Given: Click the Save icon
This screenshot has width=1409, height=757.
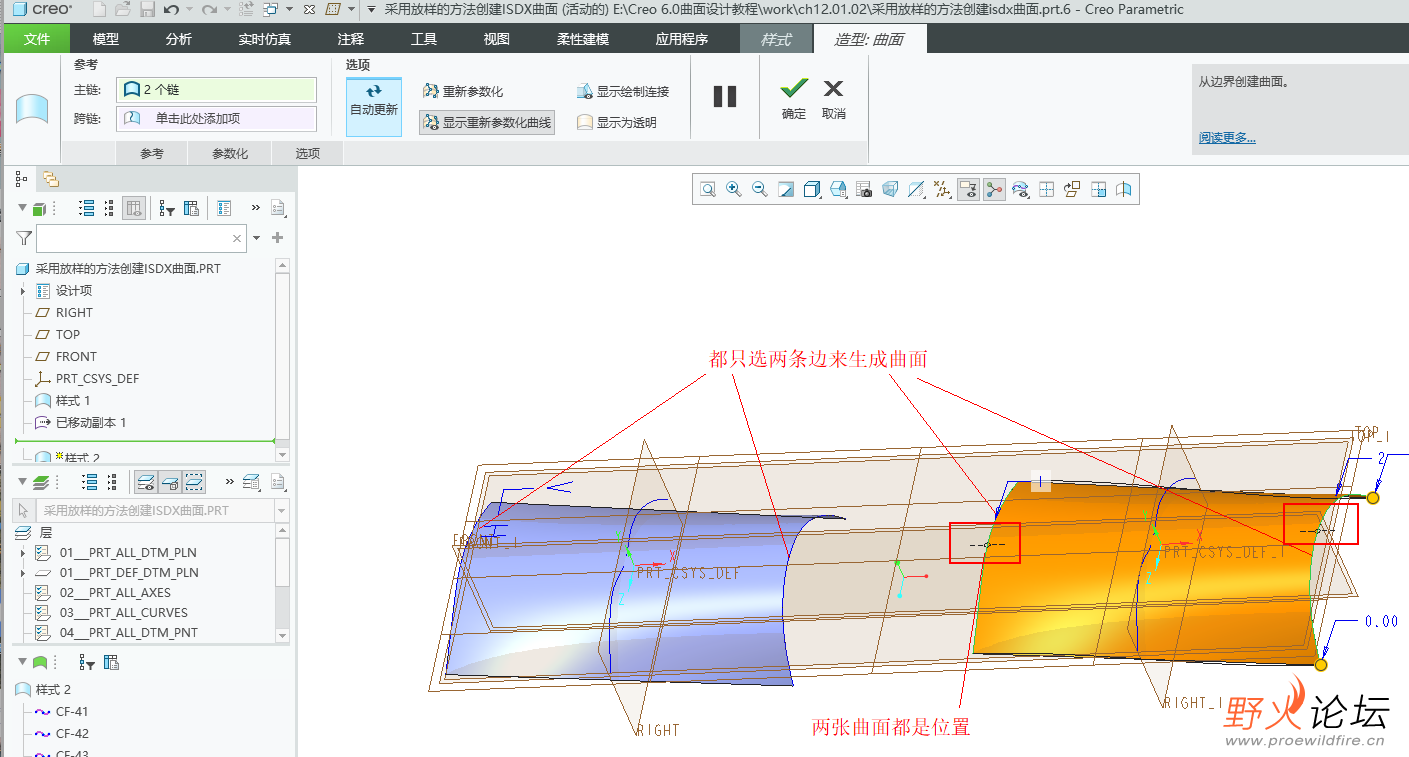Looking at the screenshot, I should point(147,10).
